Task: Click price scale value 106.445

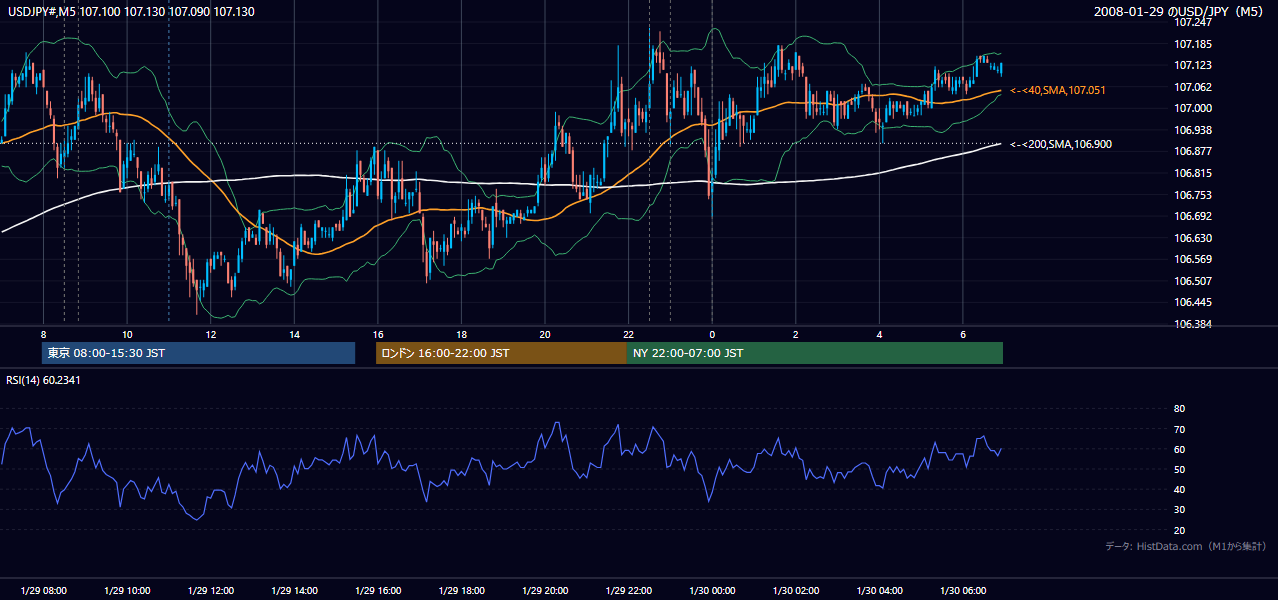Action: tap(1192, 302)
